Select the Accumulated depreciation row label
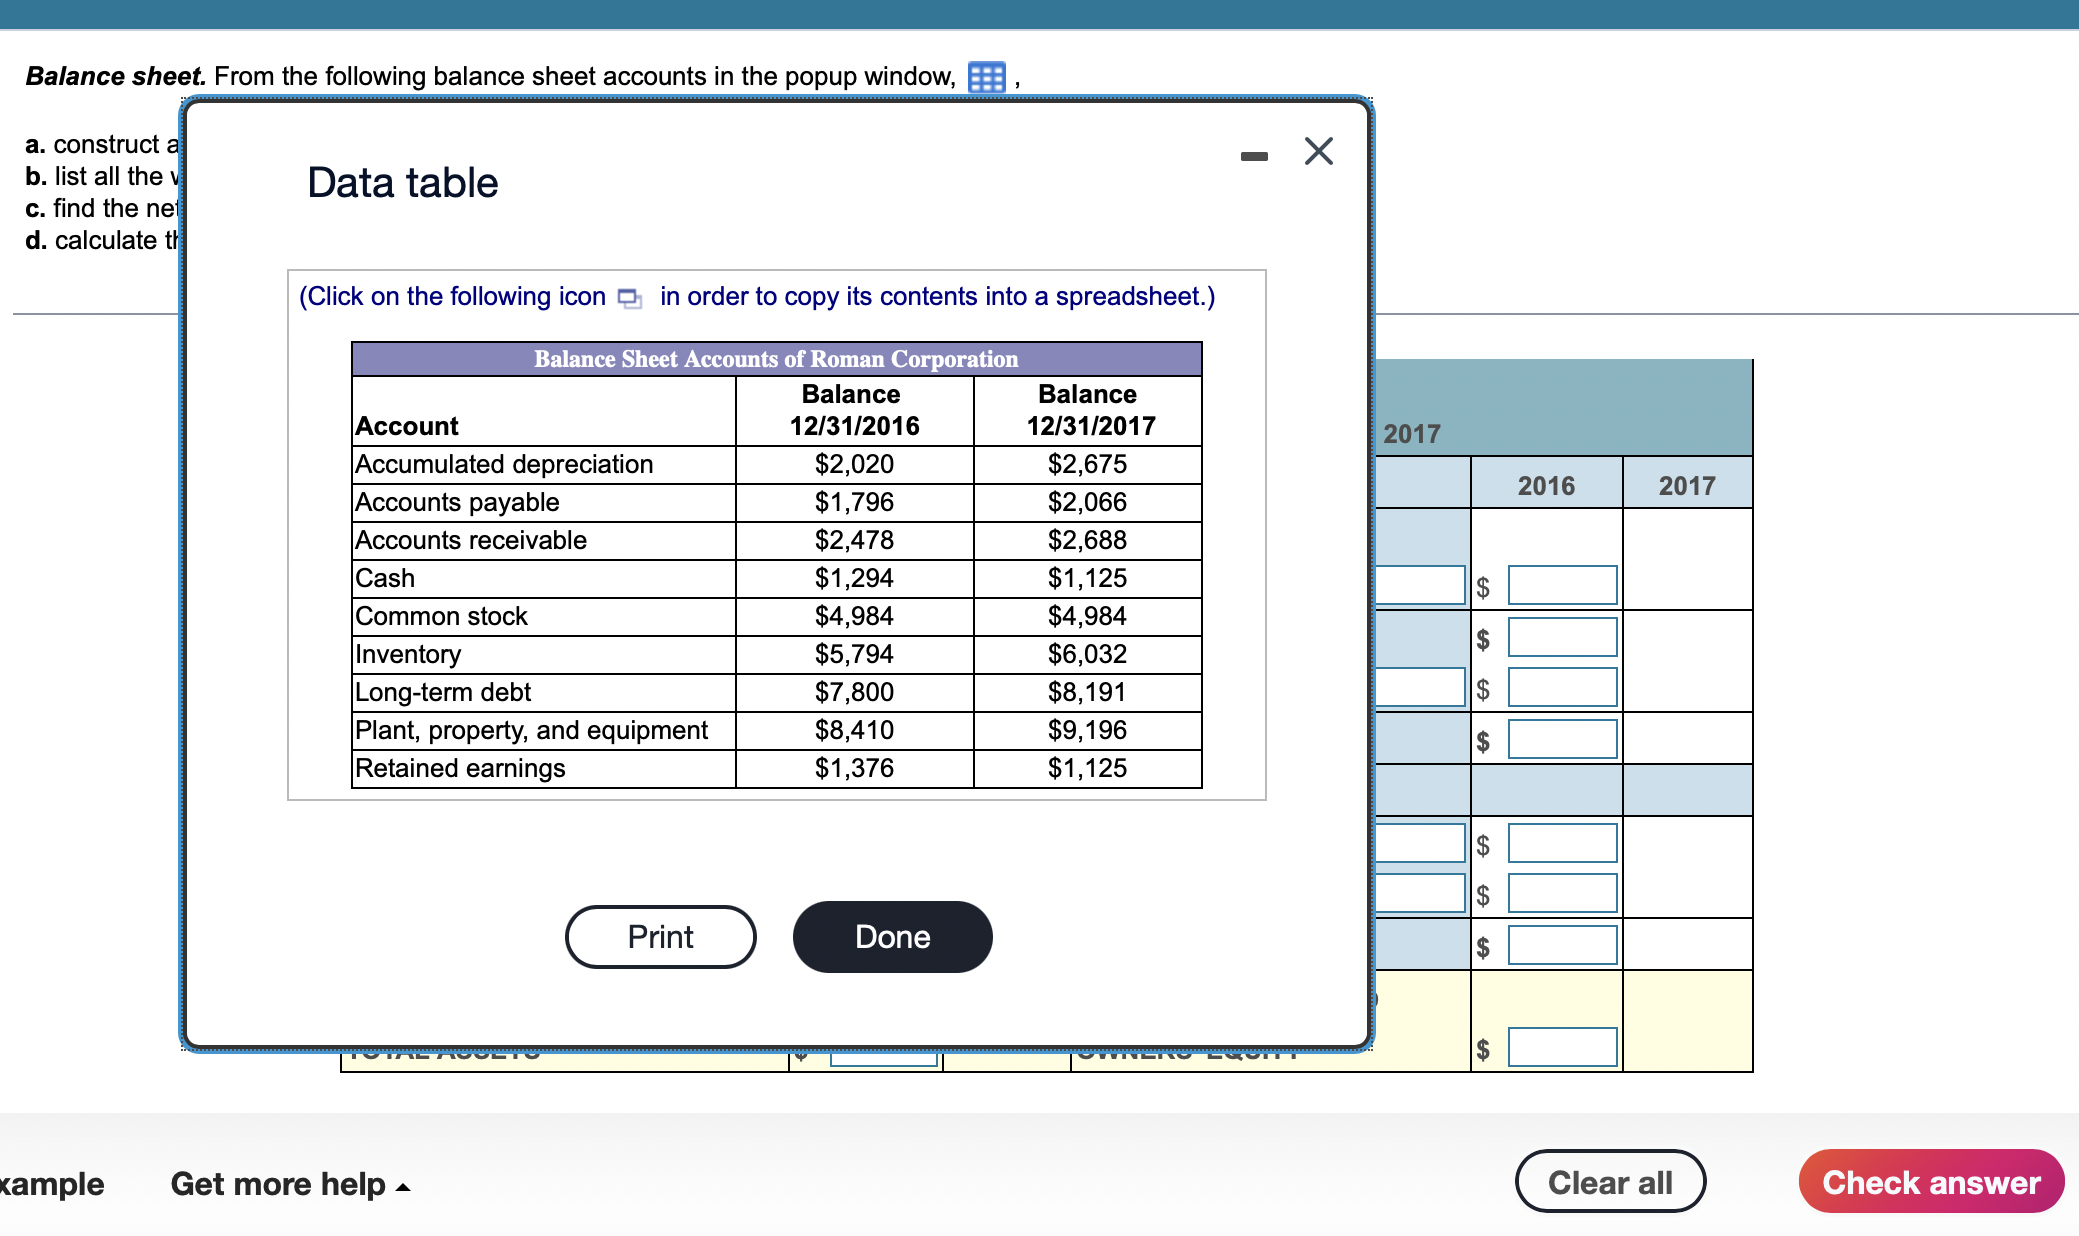This screenshot has width=2079, height=1236. (x=504, y=464)
